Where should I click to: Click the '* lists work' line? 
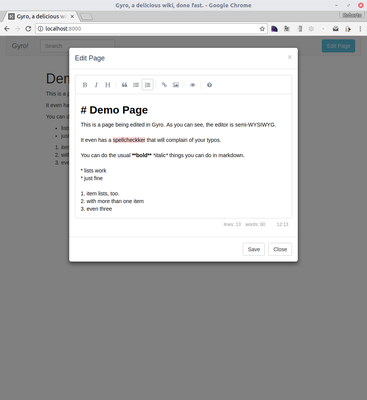point(94,171)
